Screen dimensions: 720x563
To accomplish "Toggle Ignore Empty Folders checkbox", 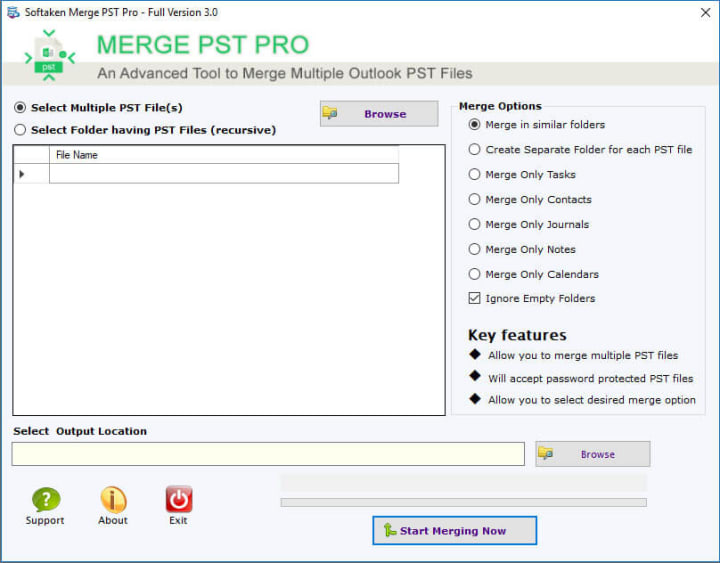I will click(x=474, y=298).
